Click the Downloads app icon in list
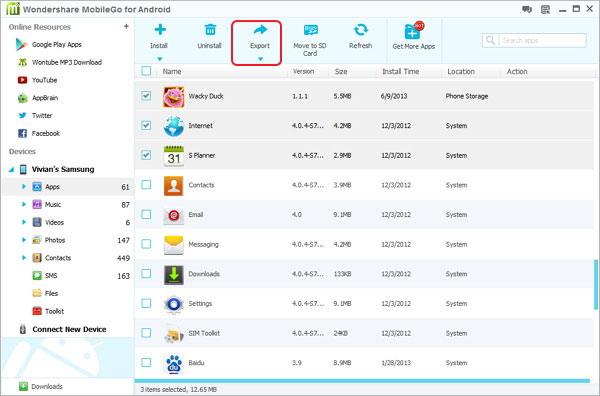Viewport: 600px width, 396px height. 174,275
